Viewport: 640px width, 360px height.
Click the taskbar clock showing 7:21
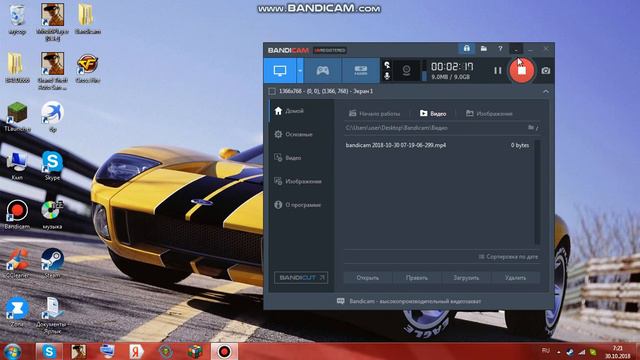[618, 352]
